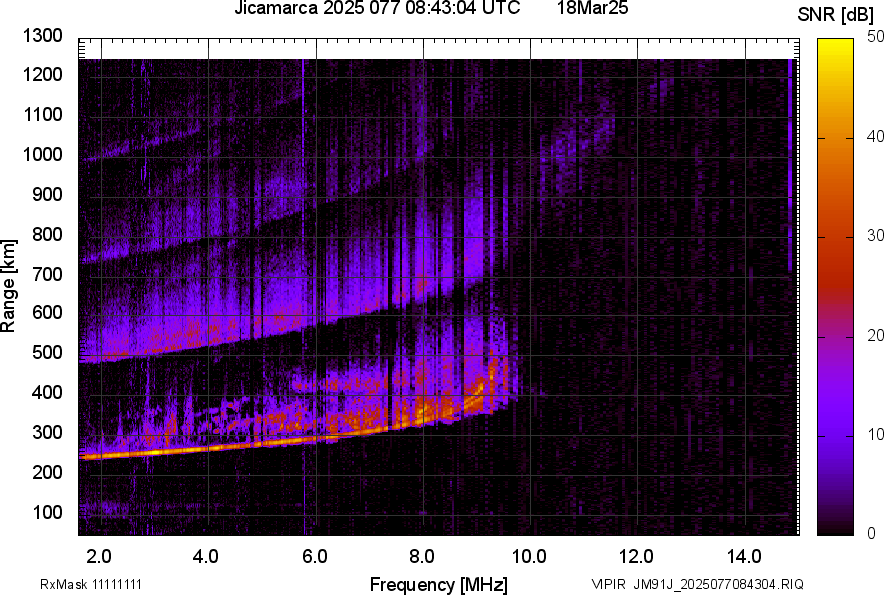Viewport: 884px width, 595px height.
Task: Click range tick label 1000
Action: tap(42, 154)
